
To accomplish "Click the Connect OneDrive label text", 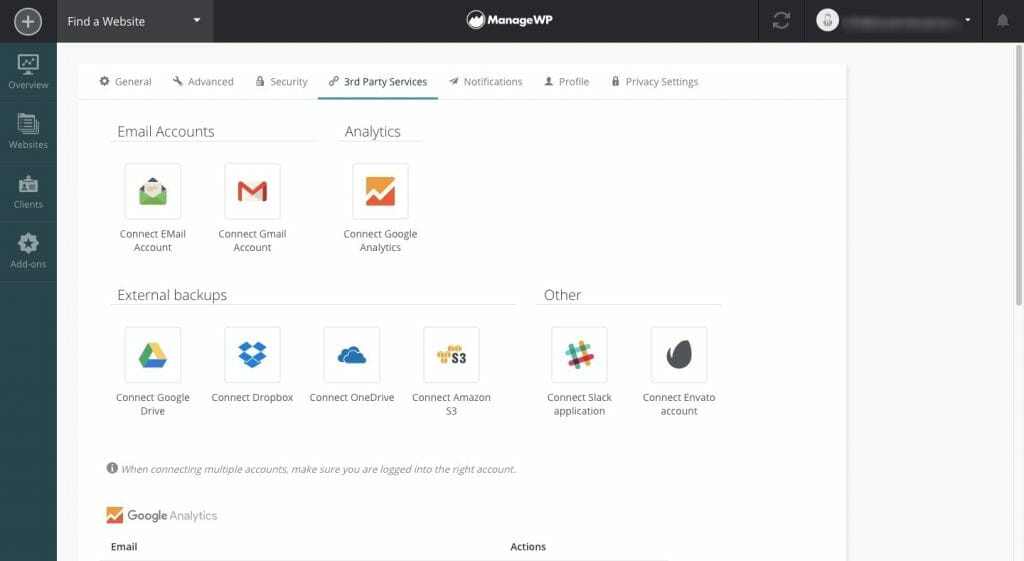I will (351, 397).
